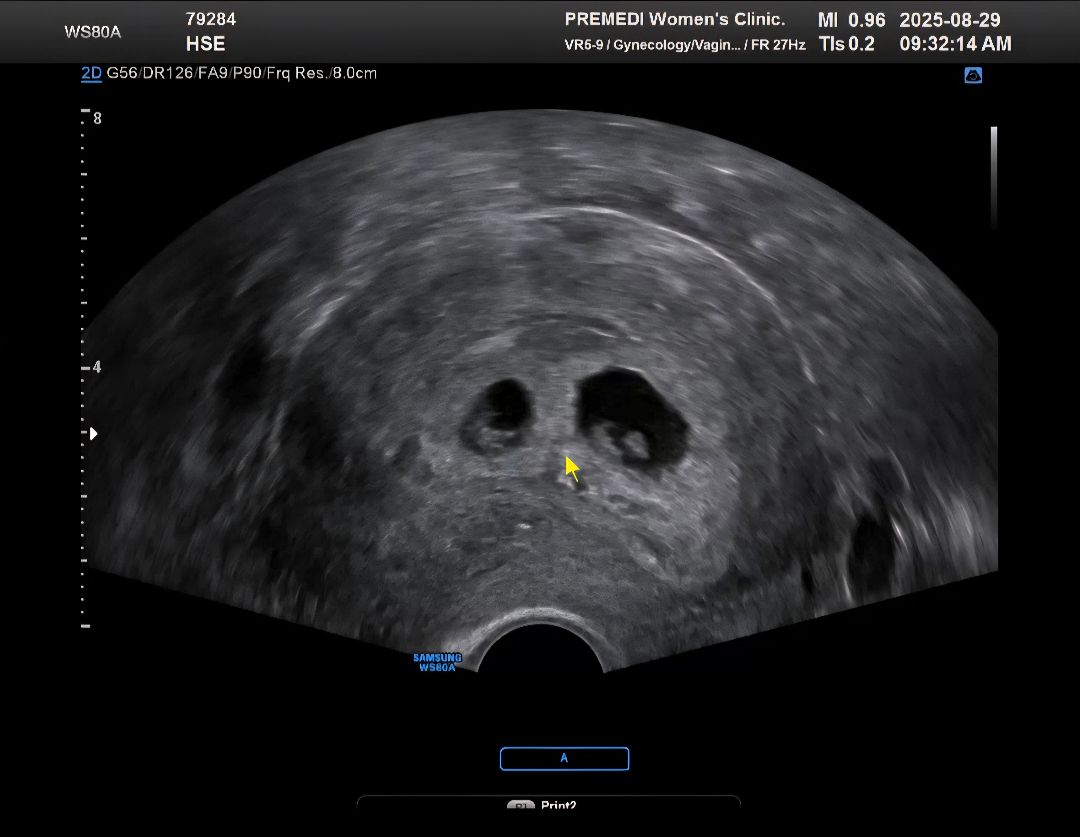
Task: Click the focal position triangle marker
Action: pyautogui.click(x=94, y=434)
